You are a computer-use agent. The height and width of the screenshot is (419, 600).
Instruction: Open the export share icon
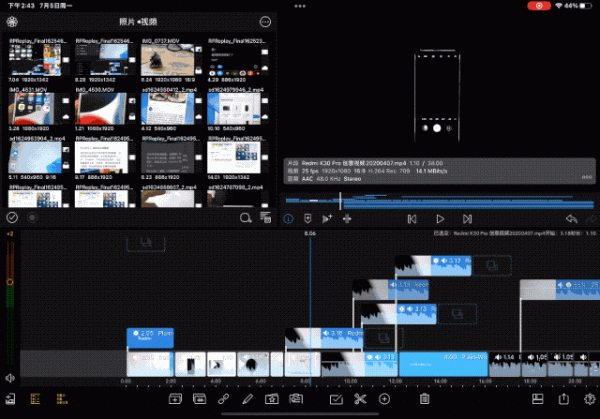click(x=562, y=399)
